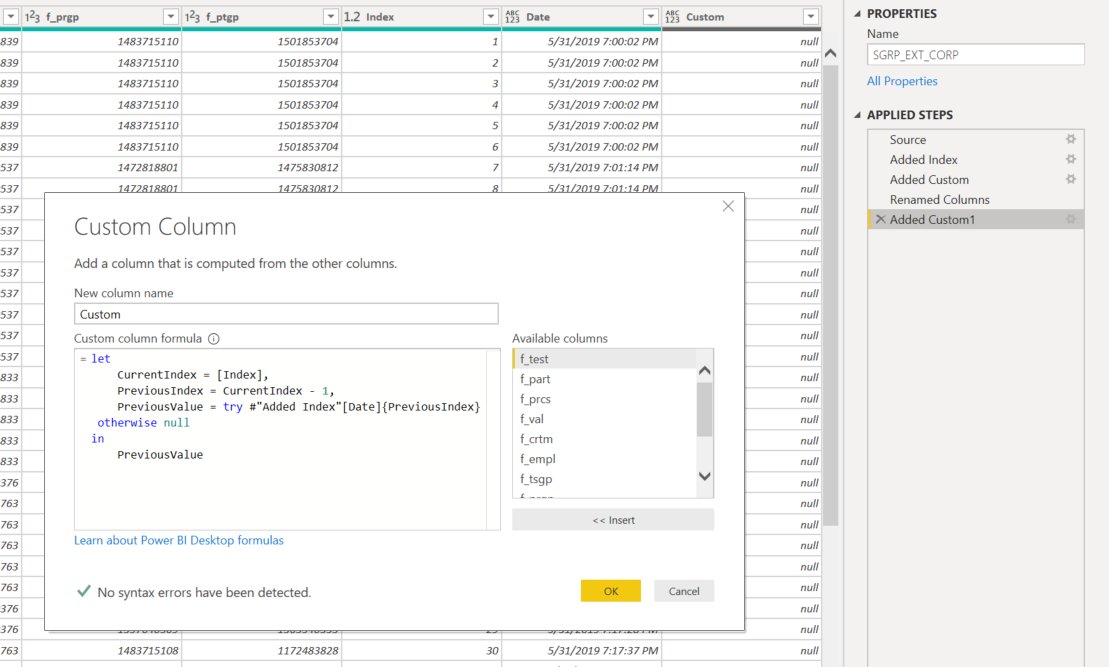
Task: Click the OK button
Action: (610, 591)
